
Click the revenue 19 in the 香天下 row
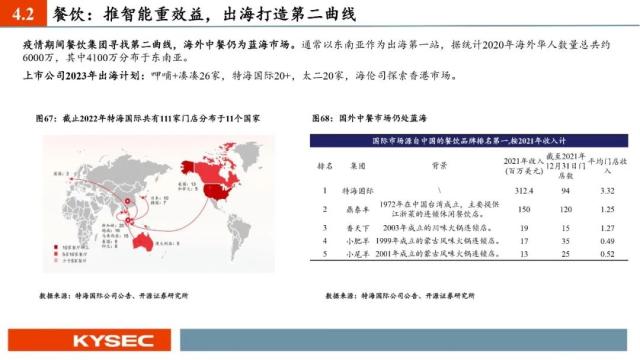pos(524,229)
